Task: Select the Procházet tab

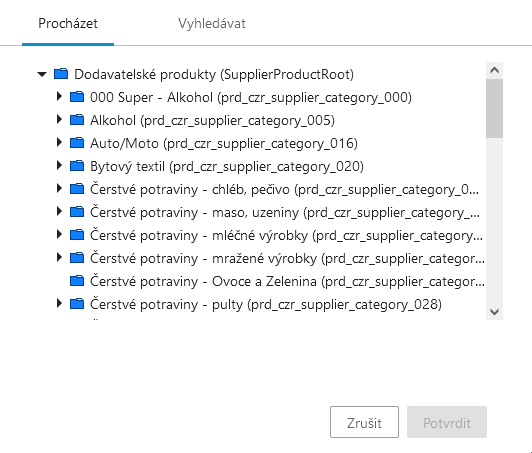Action: tap(68, 23)
